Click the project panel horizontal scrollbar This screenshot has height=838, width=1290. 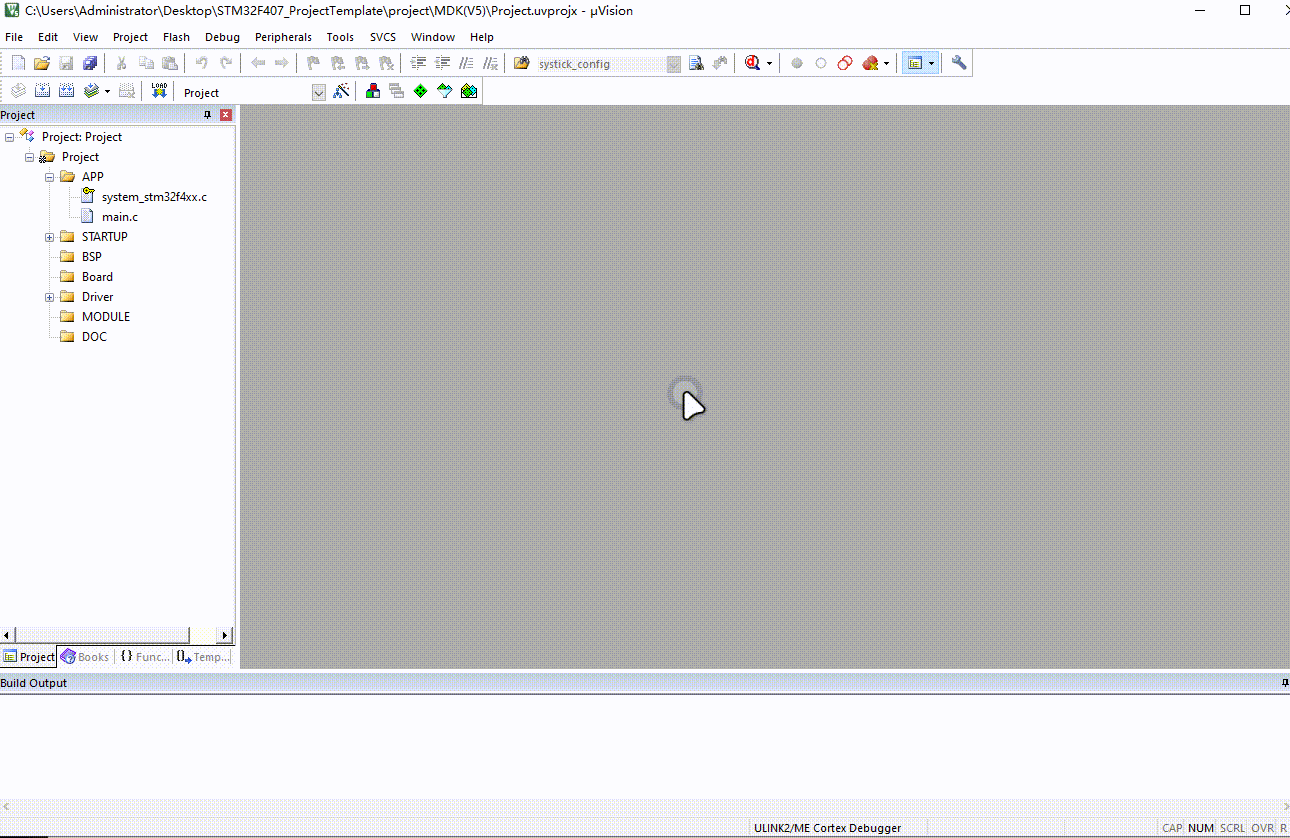click(102, 635)
